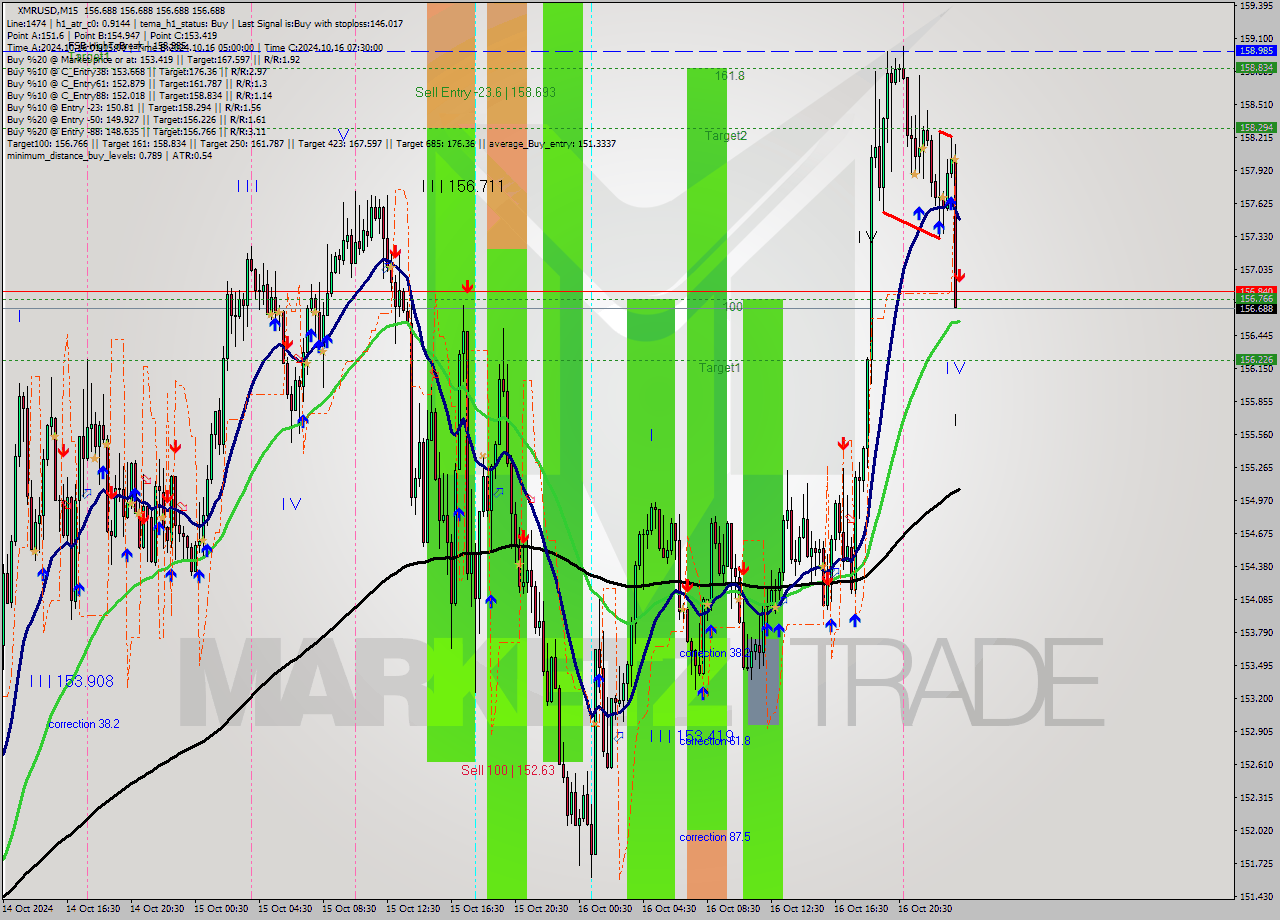Viewport: 1280px width, 920px height.
Task: Click the 'Sell 100 | 152.63' label
Action: [507, 770]
